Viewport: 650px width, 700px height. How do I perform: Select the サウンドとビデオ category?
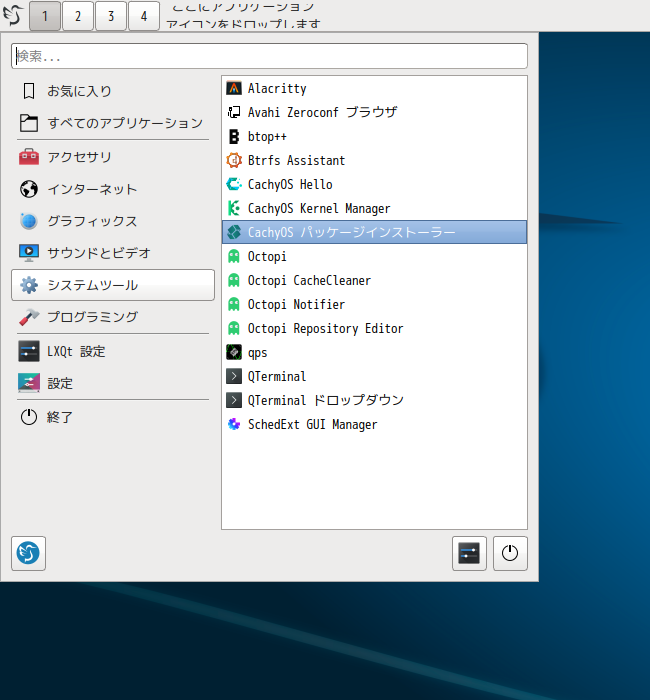point(99,253)
